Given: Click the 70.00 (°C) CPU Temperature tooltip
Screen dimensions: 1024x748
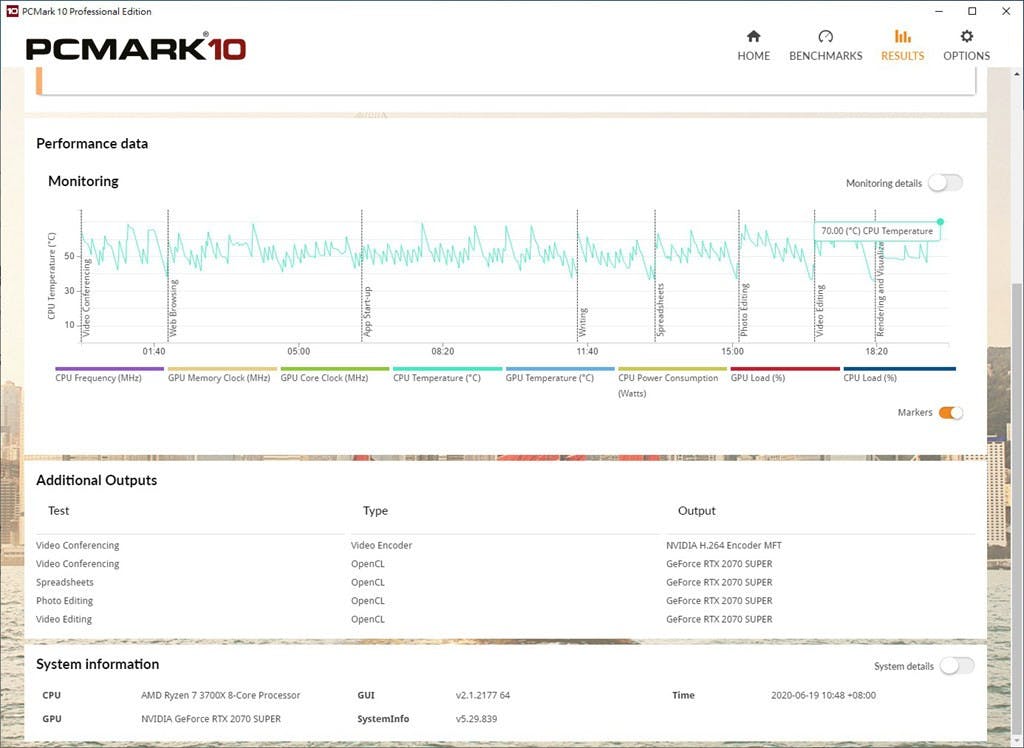Looking at the screenshot, I should [877, 231].
